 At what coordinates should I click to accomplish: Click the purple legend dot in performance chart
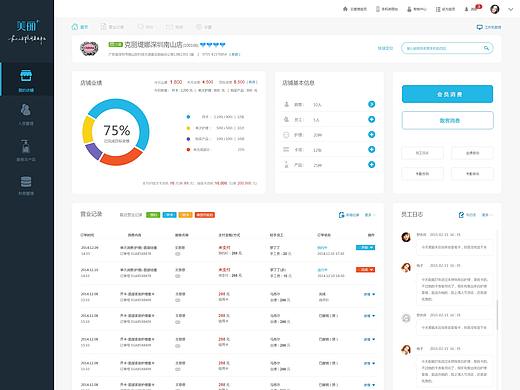coord(188,139)
